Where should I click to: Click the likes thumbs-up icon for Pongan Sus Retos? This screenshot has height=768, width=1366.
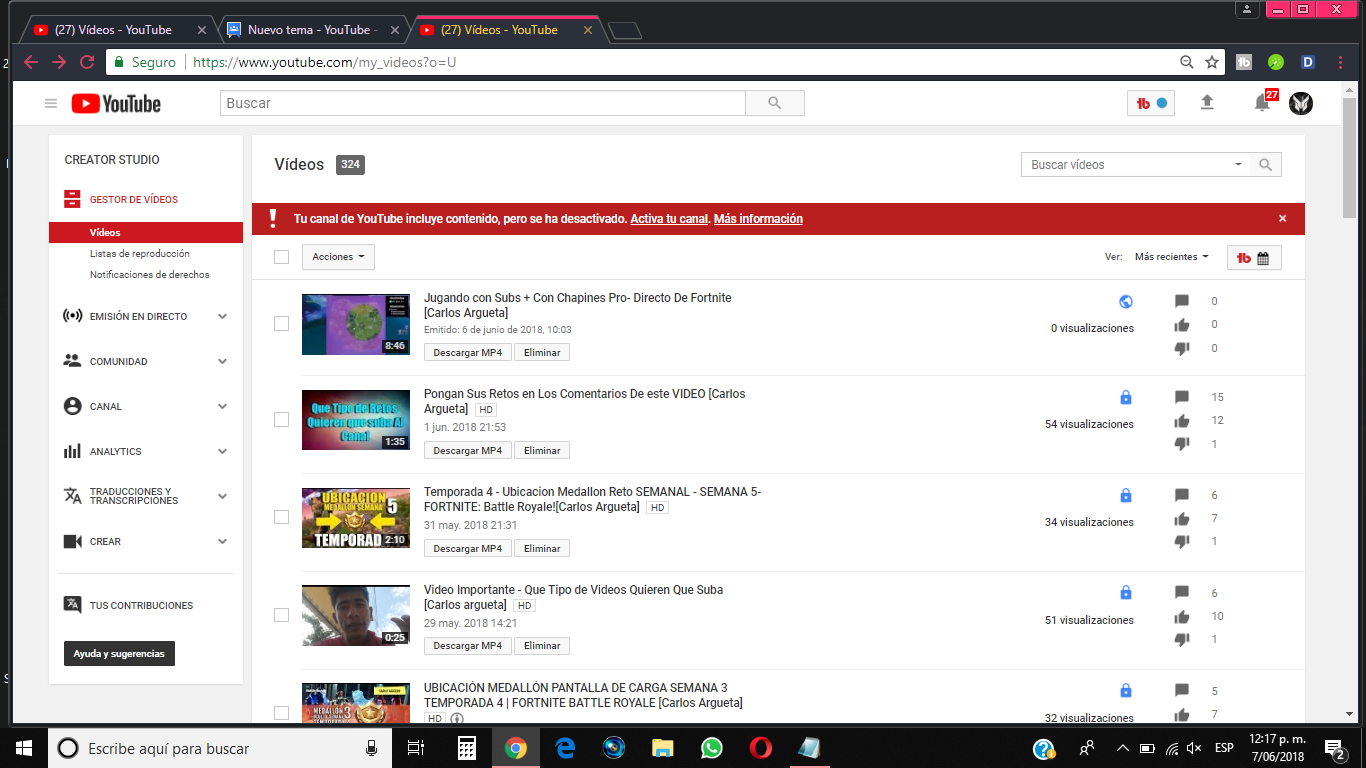pos(1182,421)
